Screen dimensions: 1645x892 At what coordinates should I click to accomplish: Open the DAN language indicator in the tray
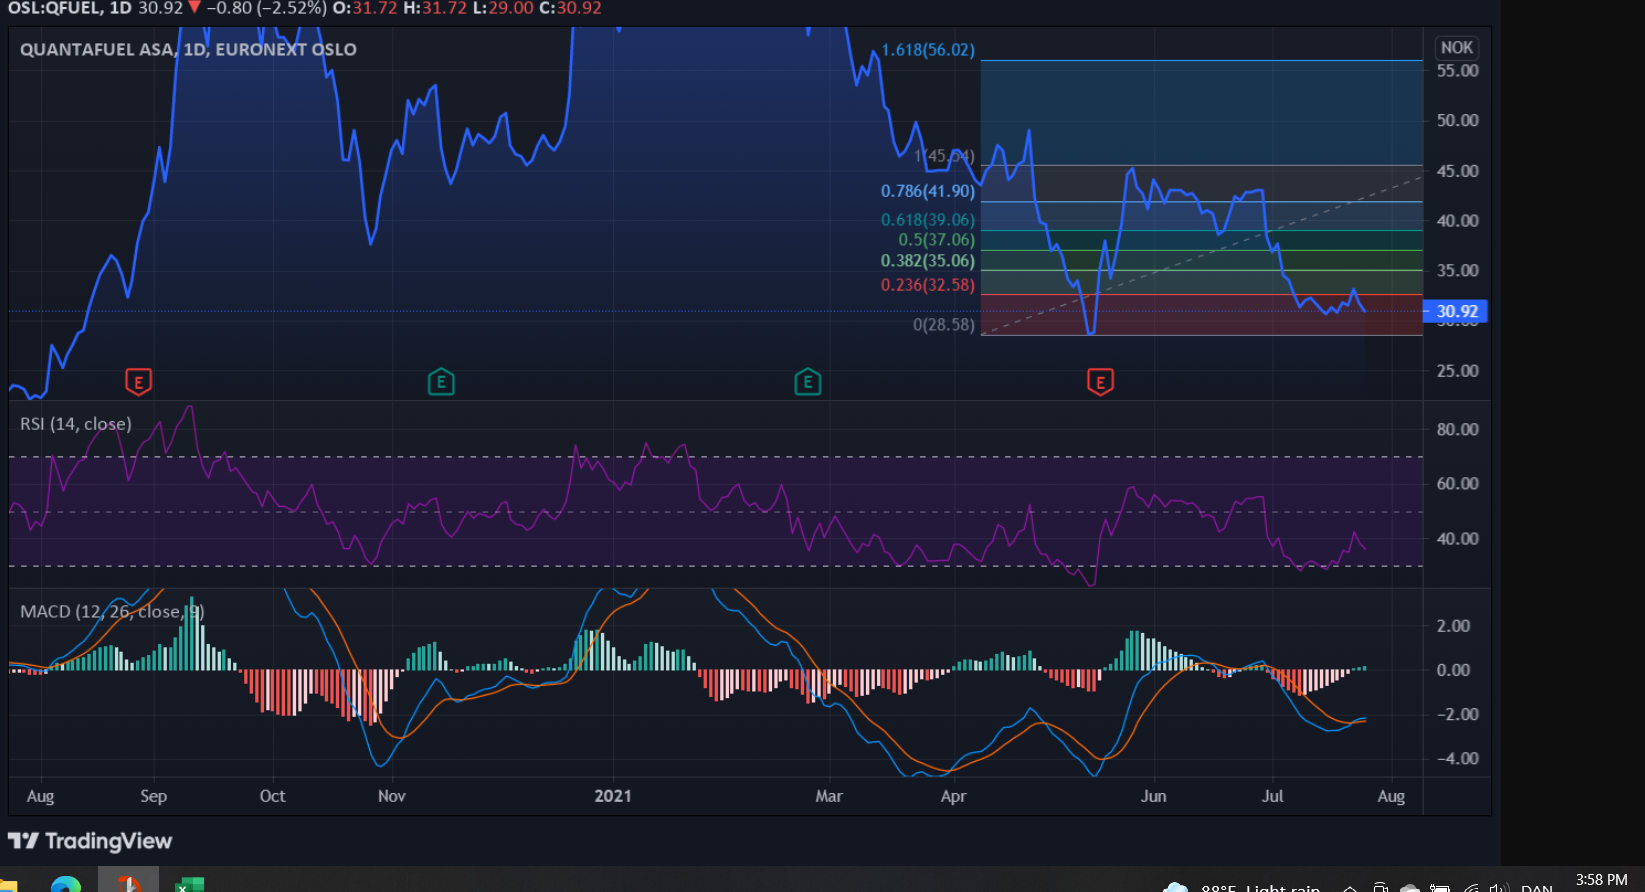point(1537,887)
